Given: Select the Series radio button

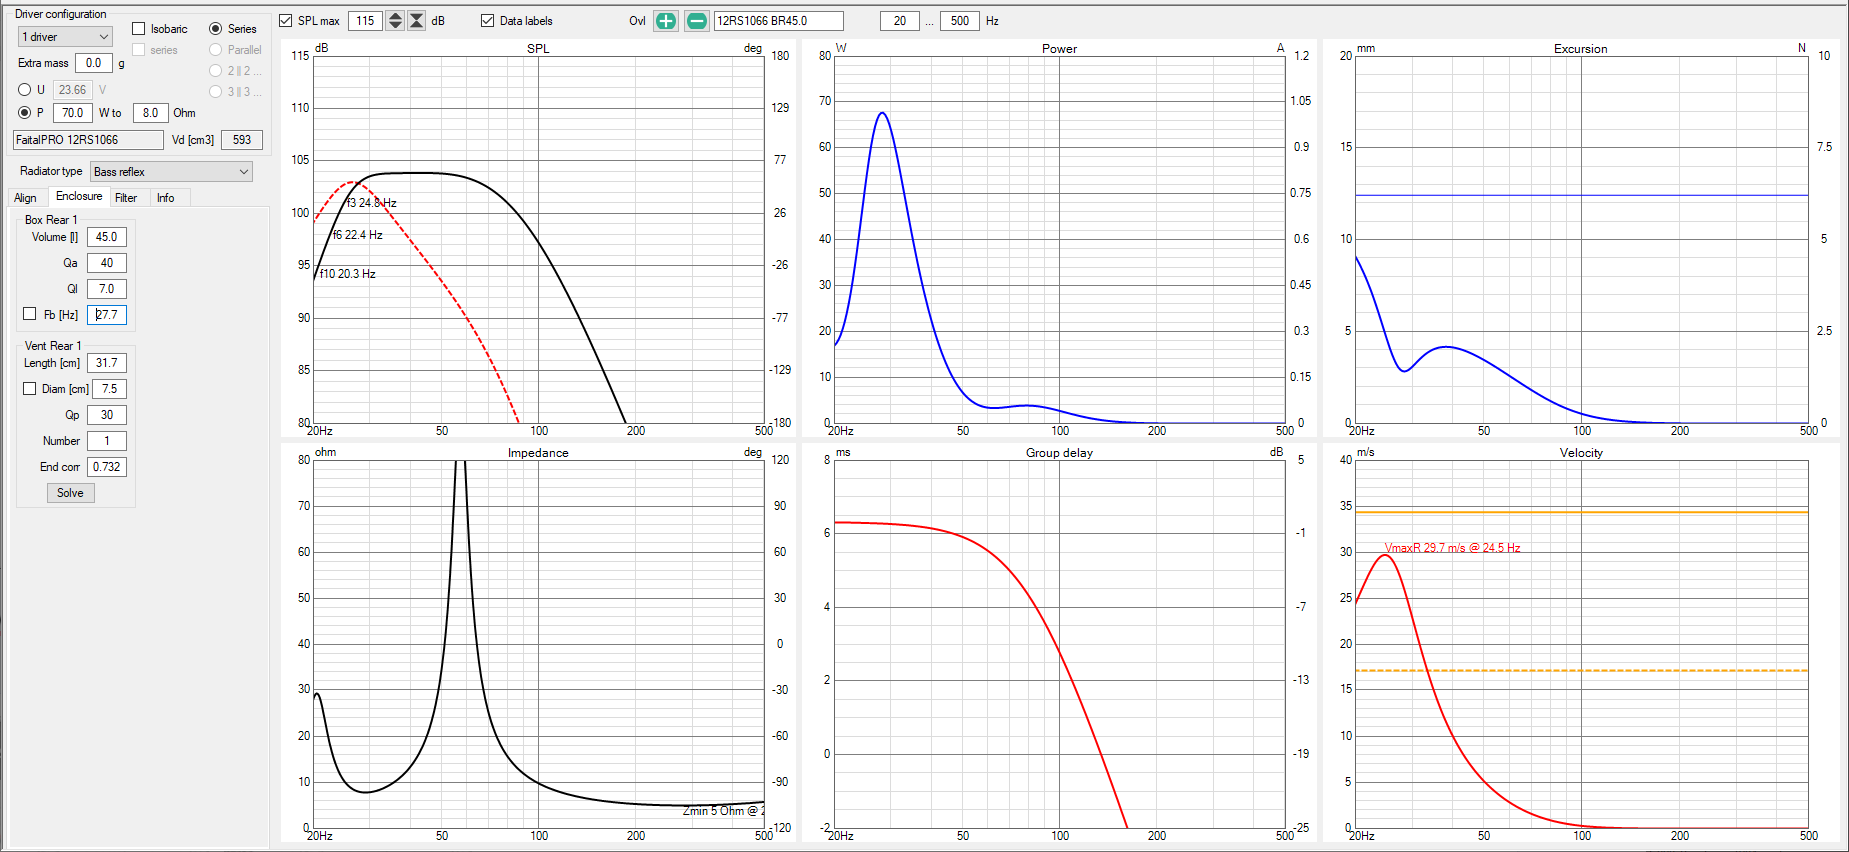Looking at the screenshot, I should tap(215, 29).
